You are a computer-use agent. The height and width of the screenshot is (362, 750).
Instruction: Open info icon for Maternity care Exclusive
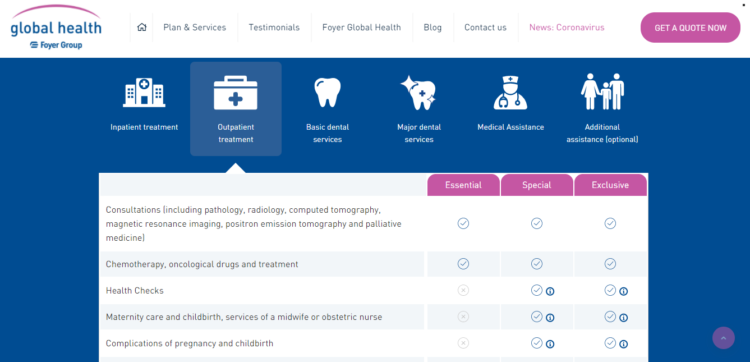623,318
